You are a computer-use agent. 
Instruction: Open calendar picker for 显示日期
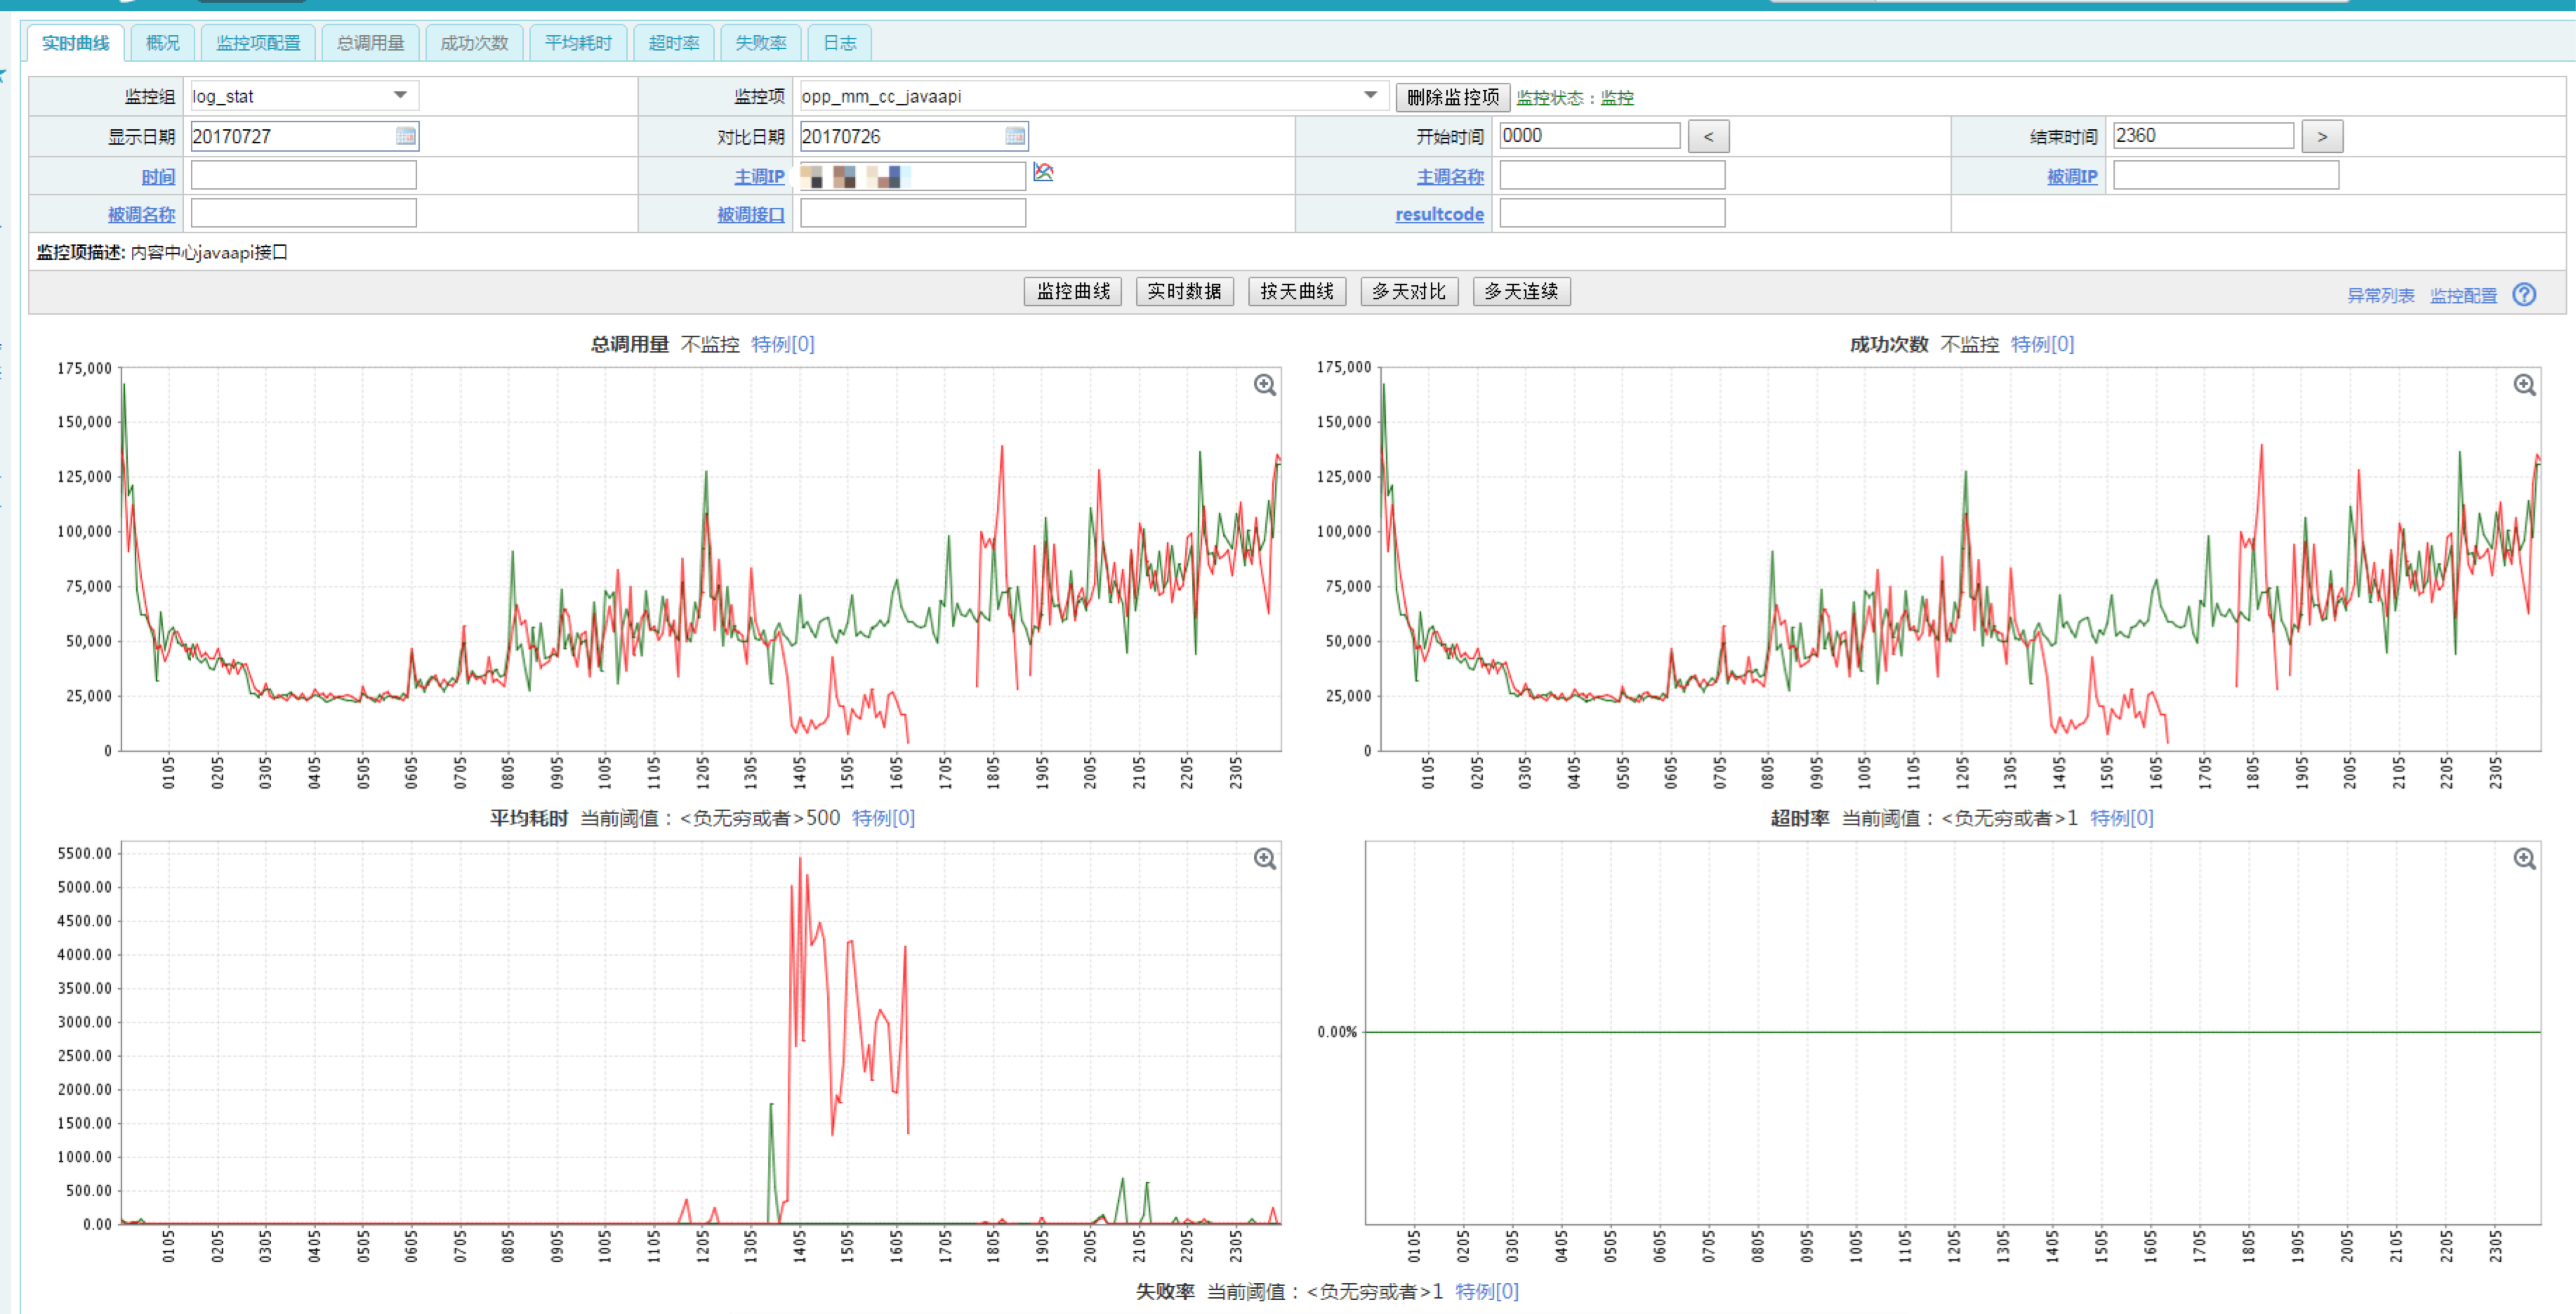coord(405,136)
